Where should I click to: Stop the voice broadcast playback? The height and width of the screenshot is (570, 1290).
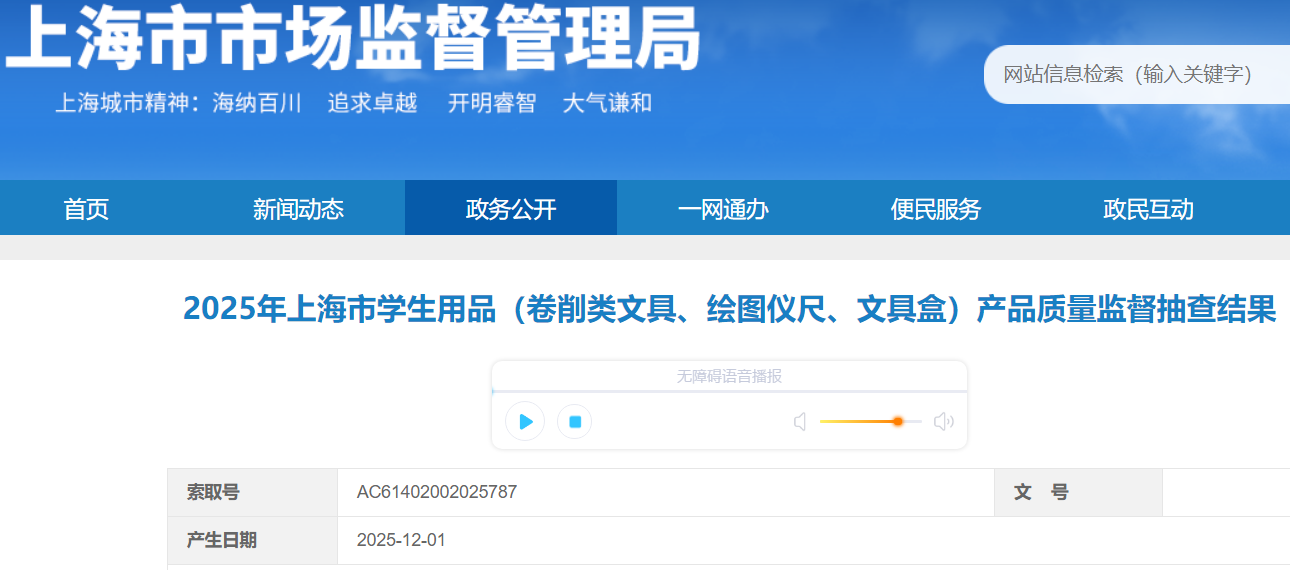(x=575, y=421)
